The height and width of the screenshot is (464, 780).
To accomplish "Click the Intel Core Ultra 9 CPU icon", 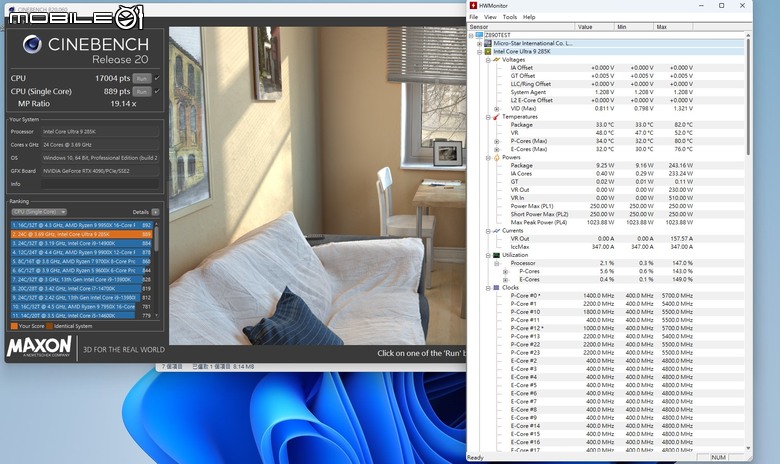I will [x=488, y=51].
